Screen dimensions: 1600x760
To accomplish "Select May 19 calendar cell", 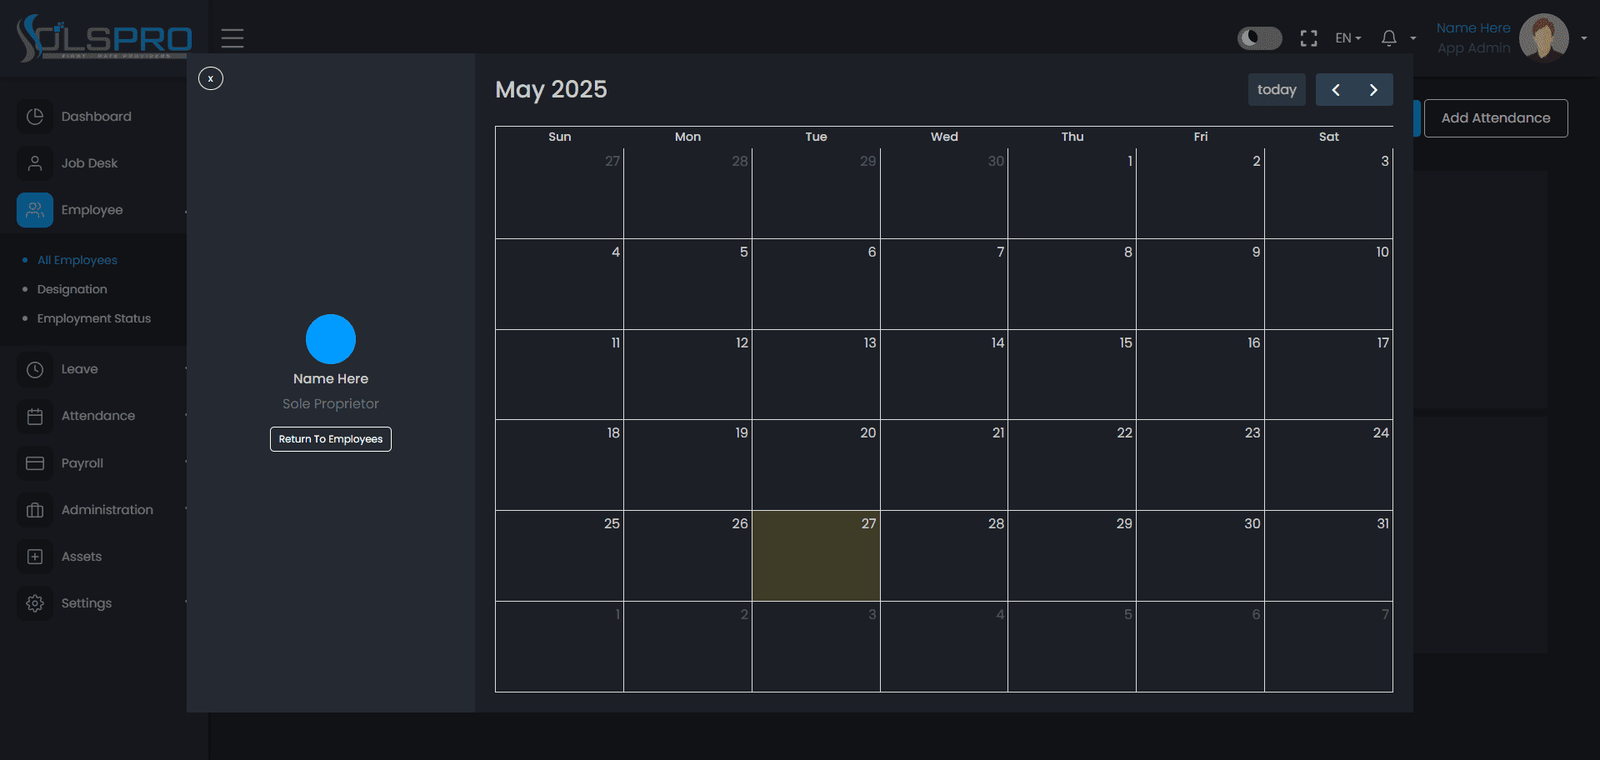I will coord(688,465).
